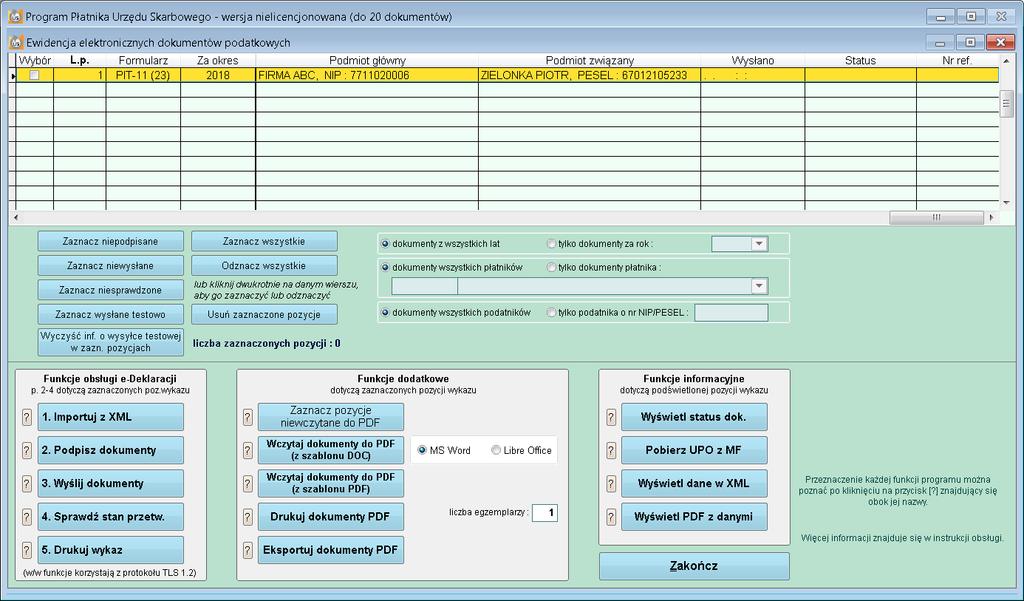Screen dimensions: 1024x601
Task: Click 5. Drukuj wykaz button
Action: click(x=110, y=550)
